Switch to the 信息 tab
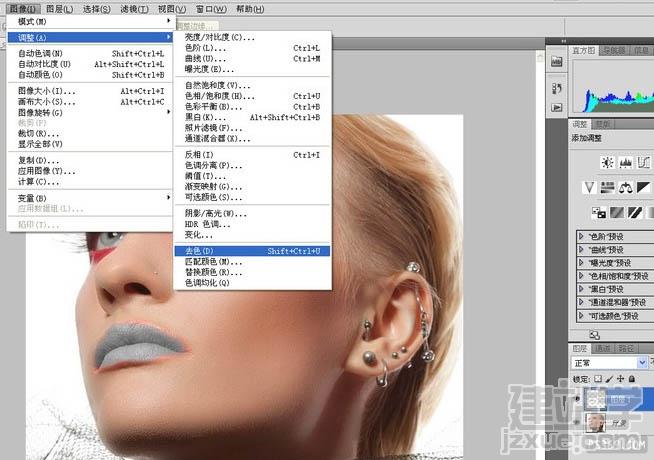 641,50
